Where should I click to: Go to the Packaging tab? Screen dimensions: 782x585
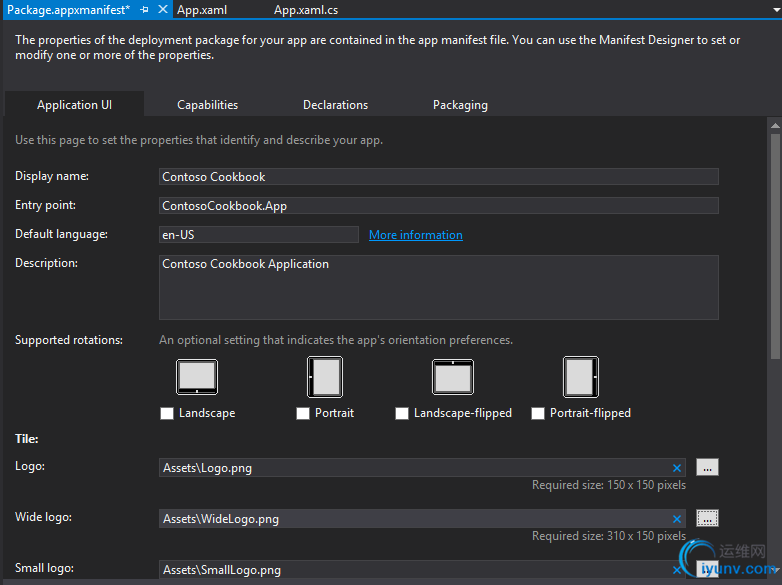[460, 105]
